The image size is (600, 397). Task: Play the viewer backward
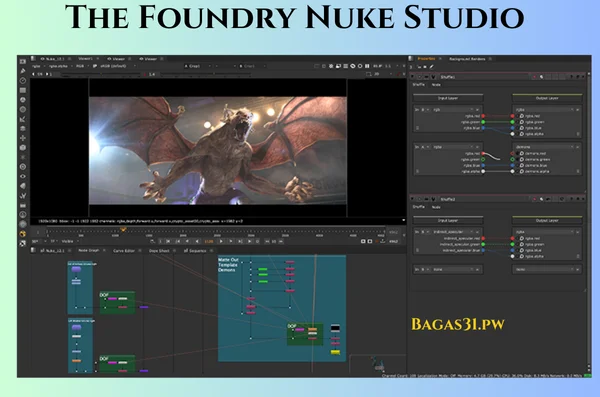point(197,241)
